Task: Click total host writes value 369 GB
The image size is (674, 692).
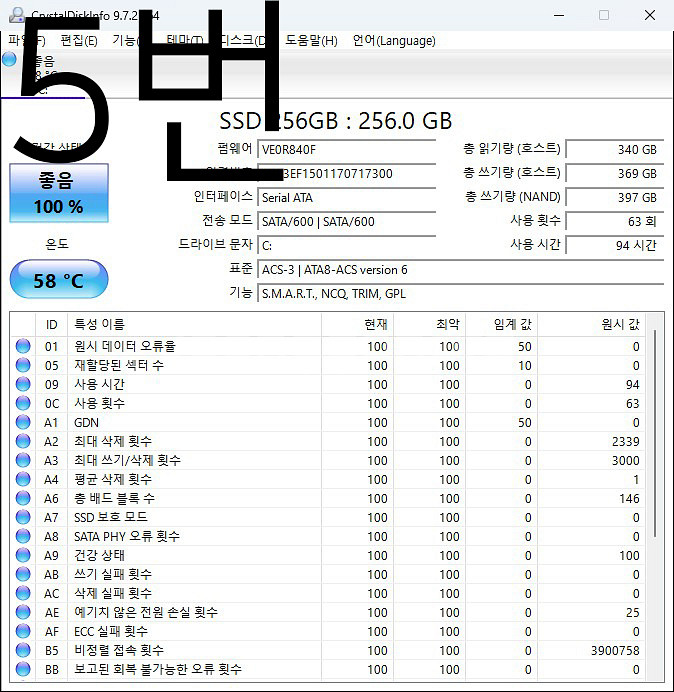Action: point(615,173)
